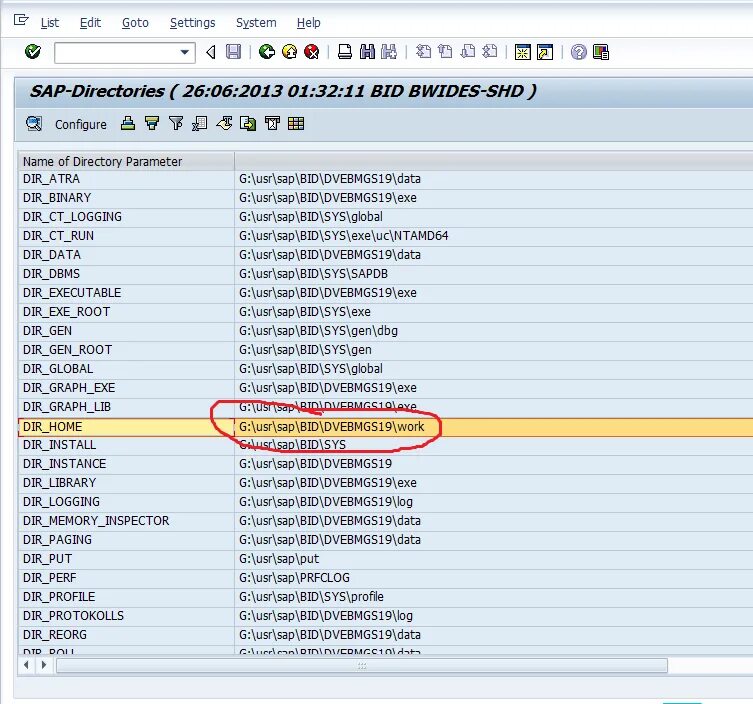Click the horizontal scrollbar right arrow
The height and width of the screenshot is (704, 753).
44,665
